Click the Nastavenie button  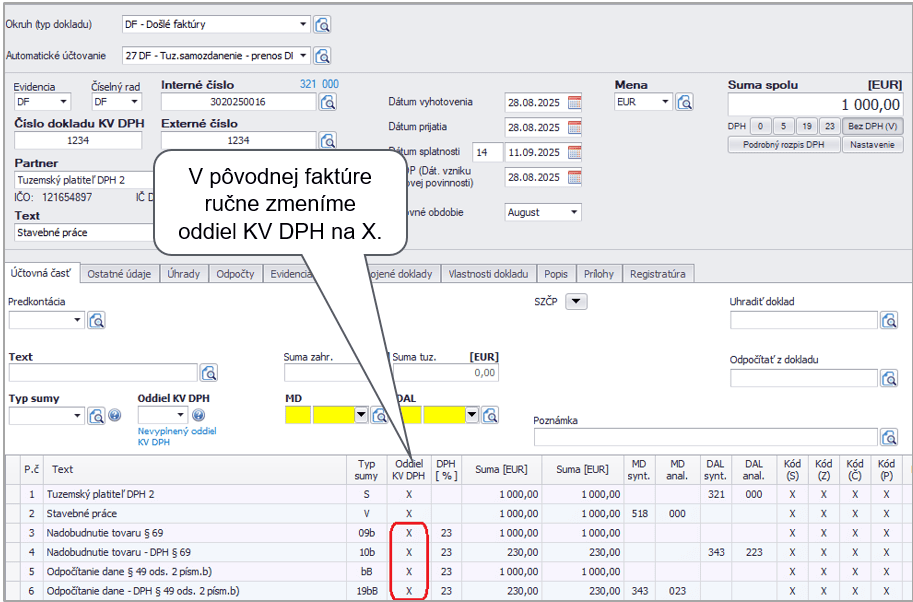point(872,145)
